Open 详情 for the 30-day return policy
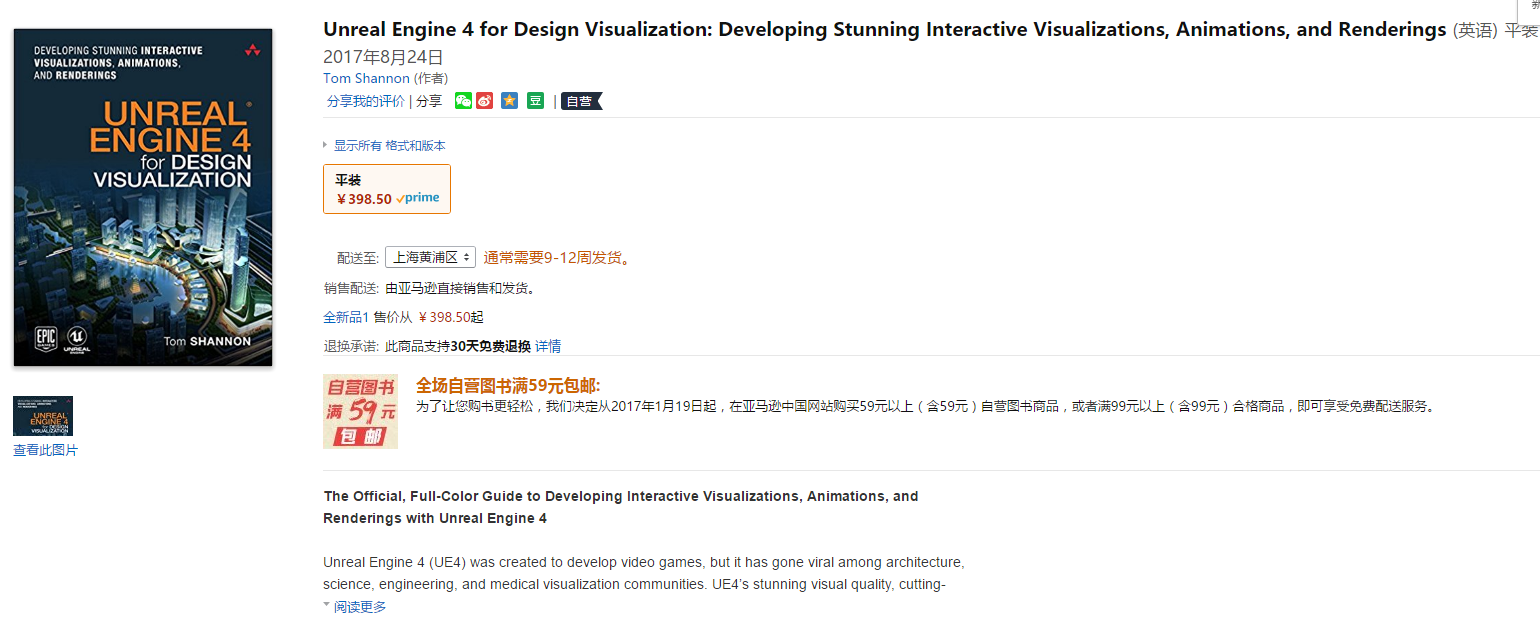 coord(548,346)
